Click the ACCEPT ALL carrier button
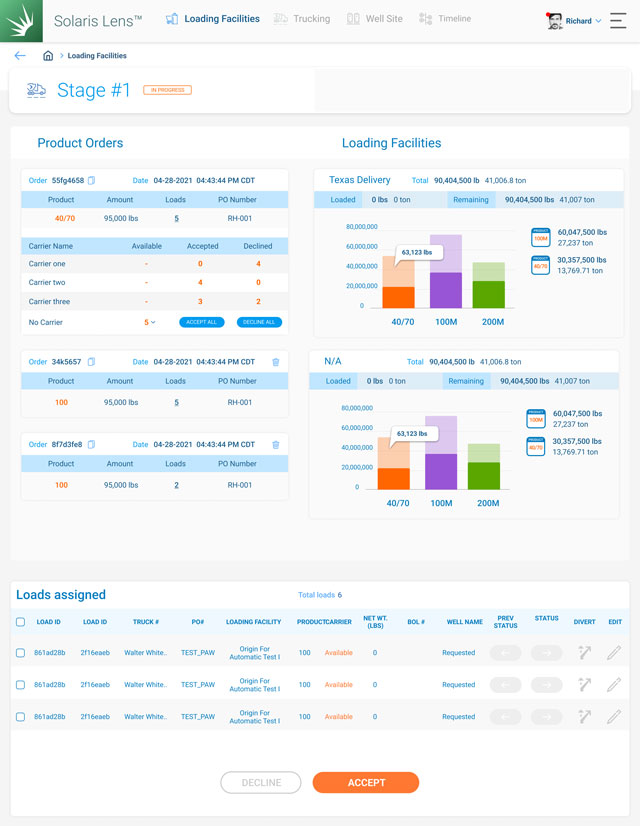The width and height of the screenshot is (640, 826). coord(201,322)
